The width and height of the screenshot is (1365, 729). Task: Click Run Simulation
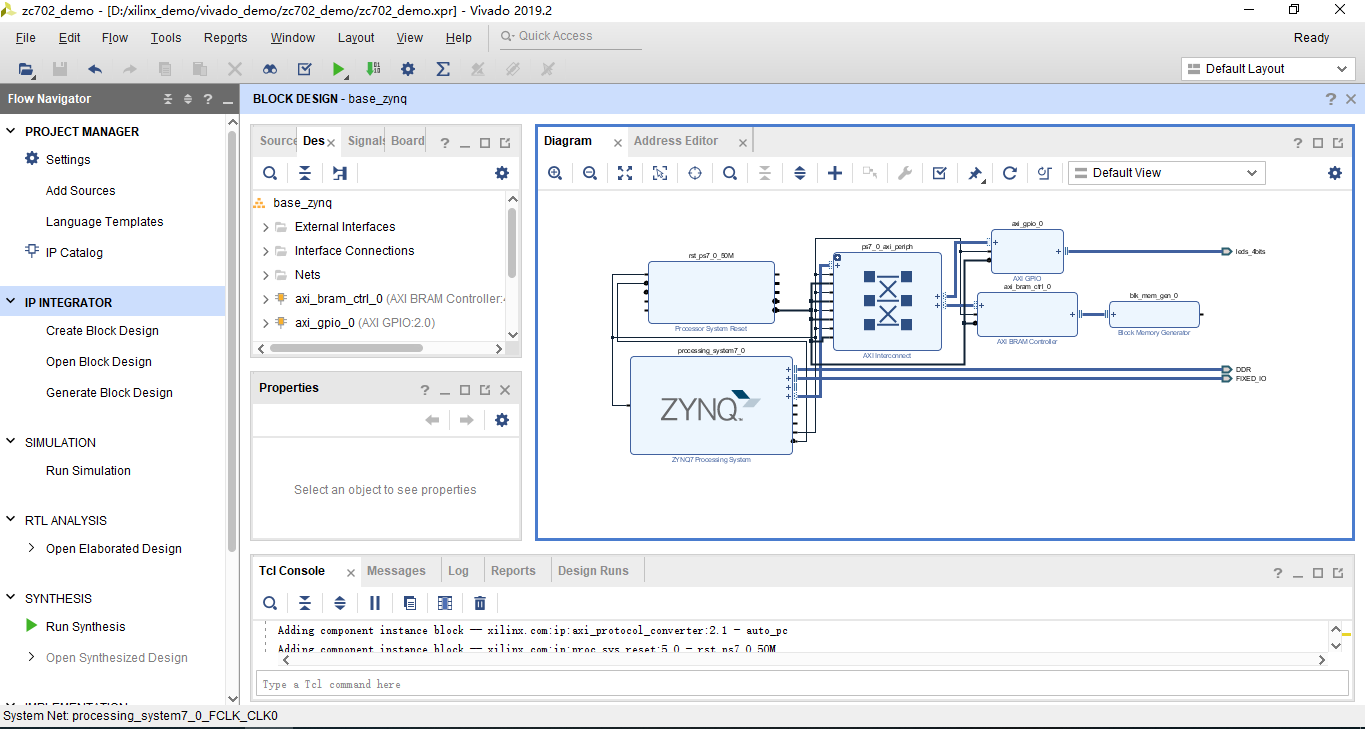click(x=88, y=471)
